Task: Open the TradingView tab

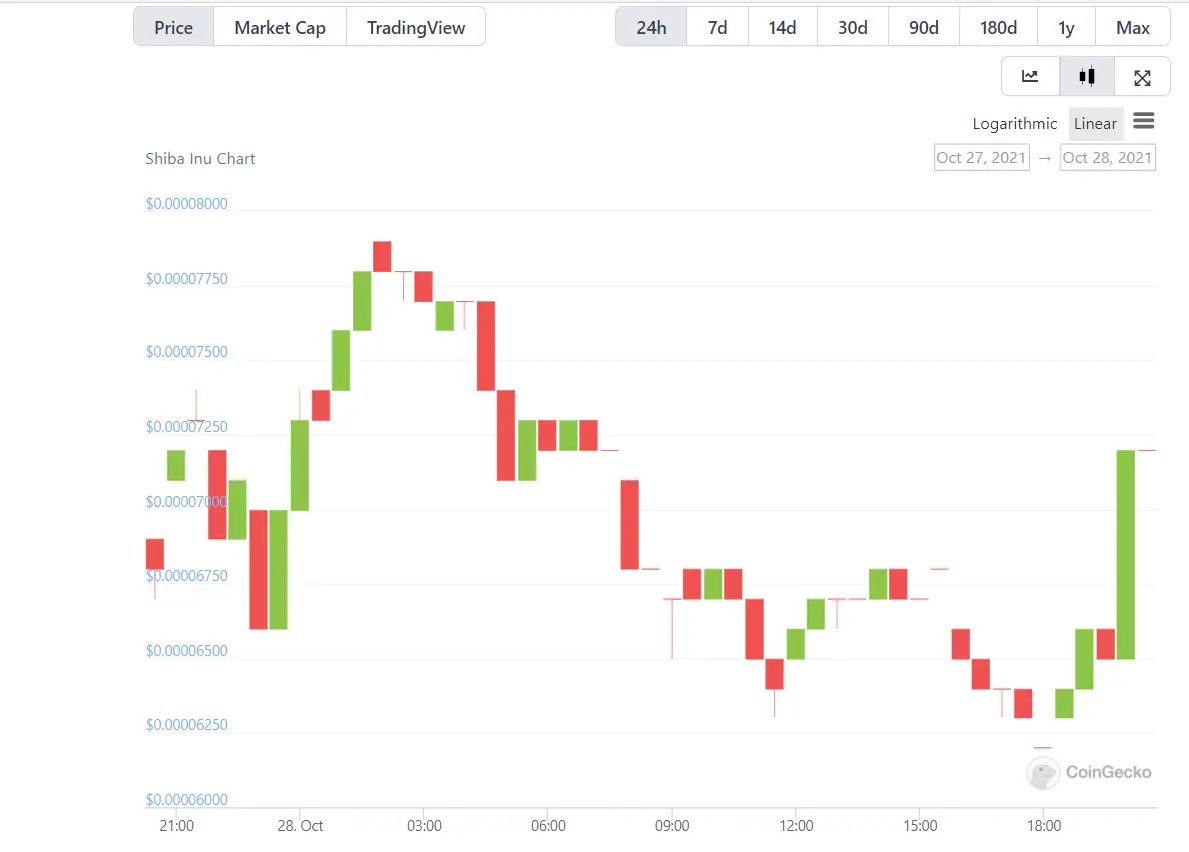Action: pos(416,27)
